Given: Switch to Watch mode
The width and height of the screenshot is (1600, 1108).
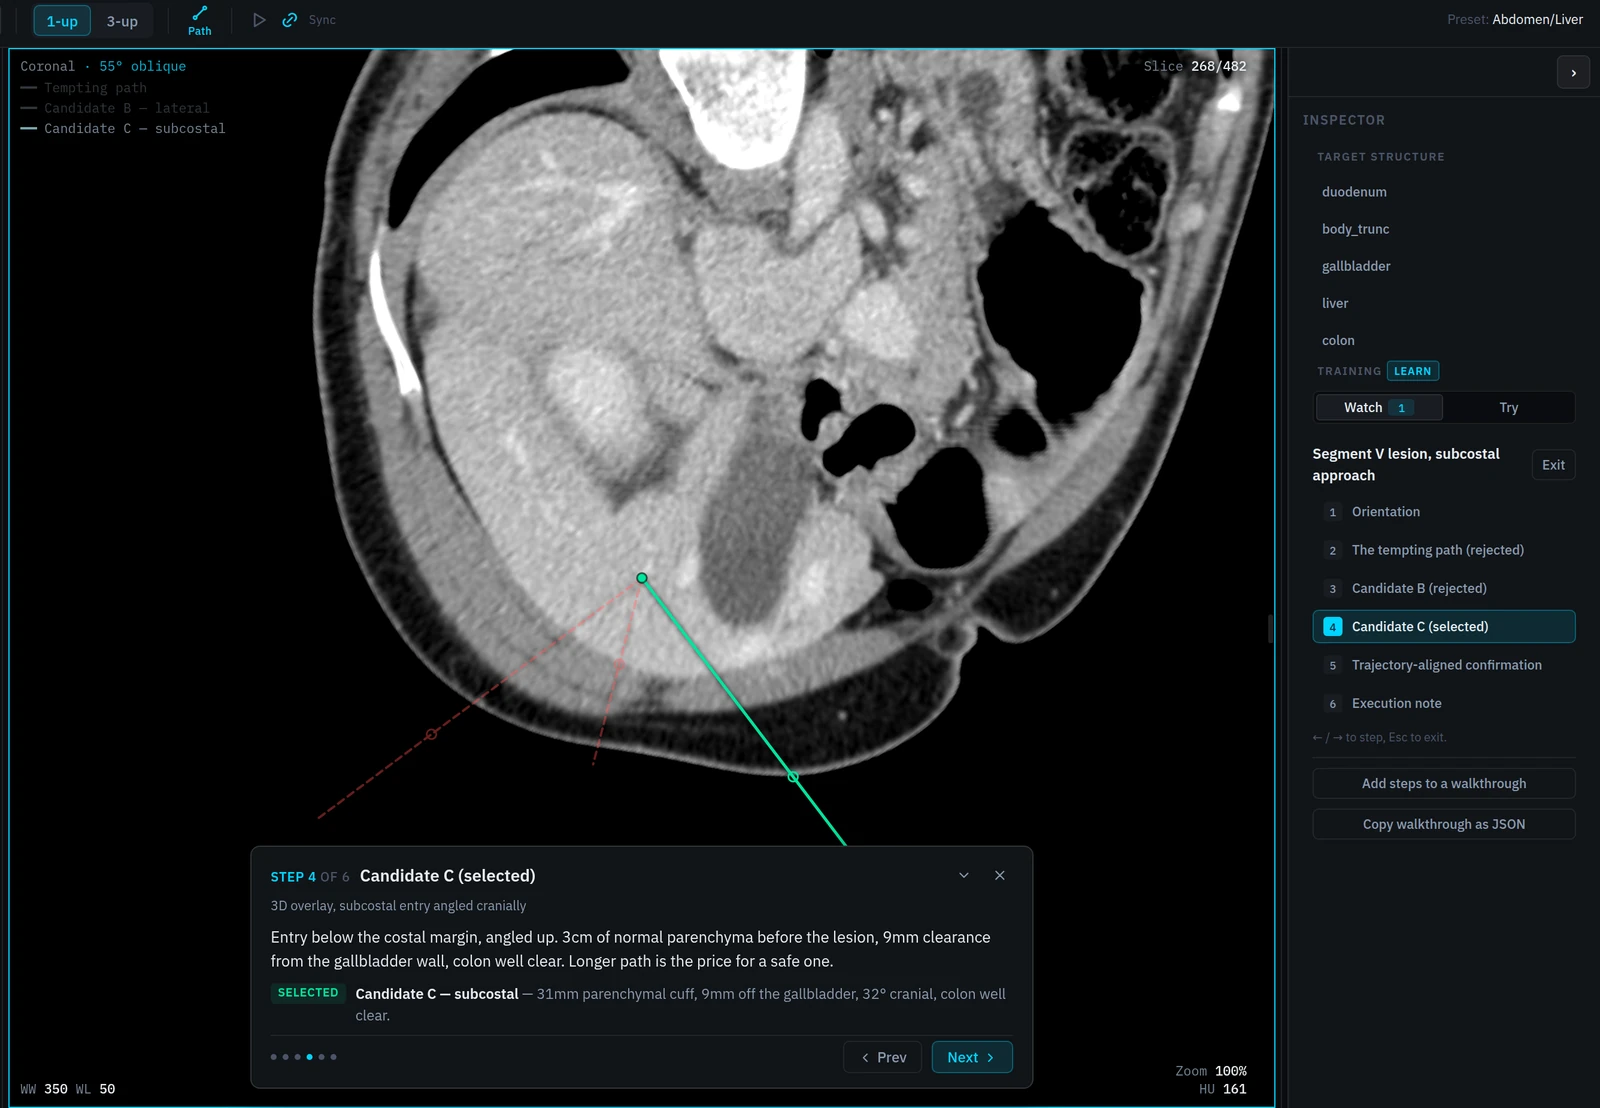Looking at the screenshot, I should tap(1379, 407).
